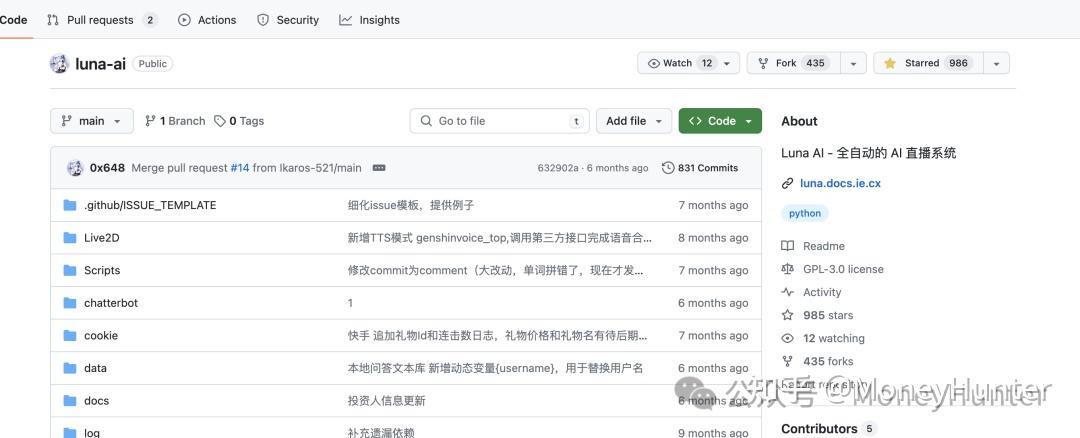The image size is (1080, 438).
Task: Click the link icon beside luna.docs.ie.cx
Action: [788, 184]
